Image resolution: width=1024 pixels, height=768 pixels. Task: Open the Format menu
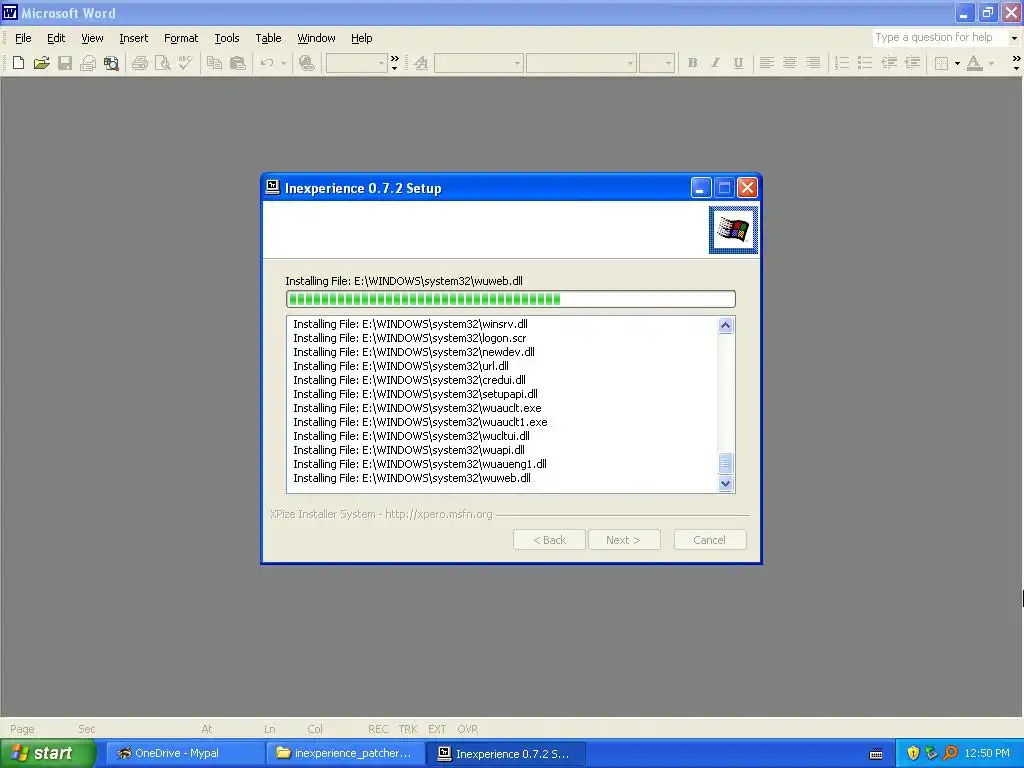coord(181,38)
